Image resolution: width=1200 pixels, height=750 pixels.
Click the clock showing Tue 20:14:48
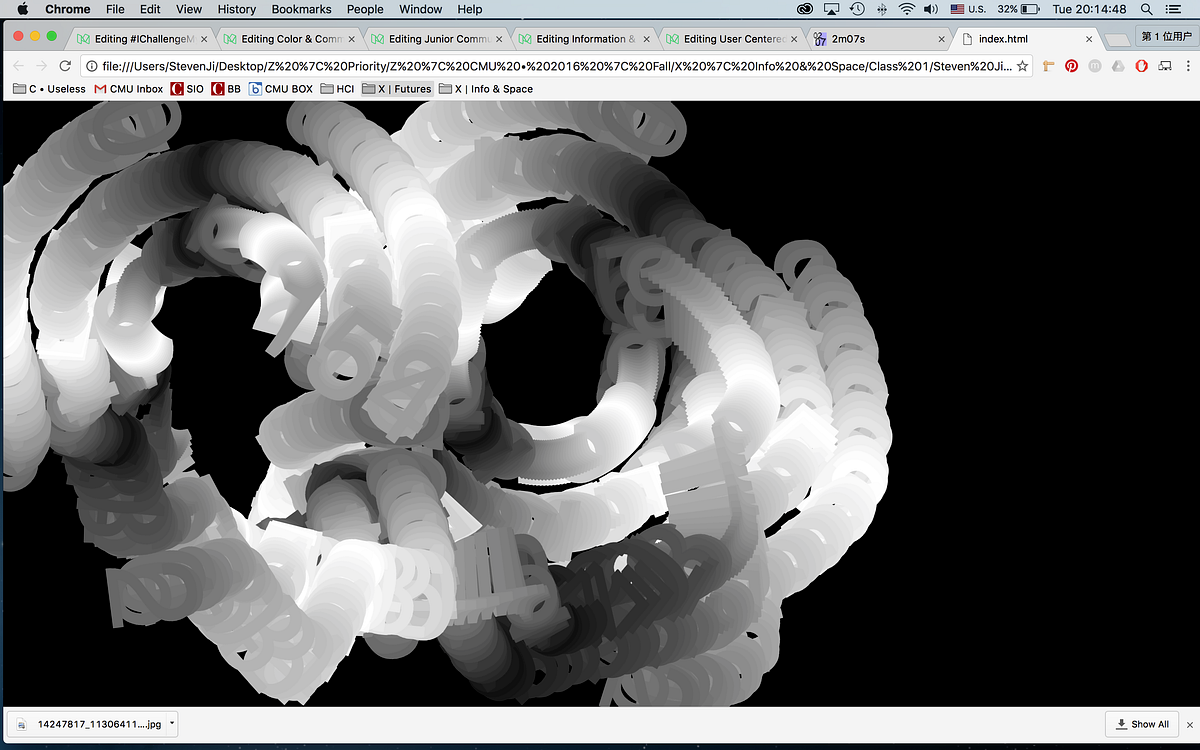coord(1090,9)
